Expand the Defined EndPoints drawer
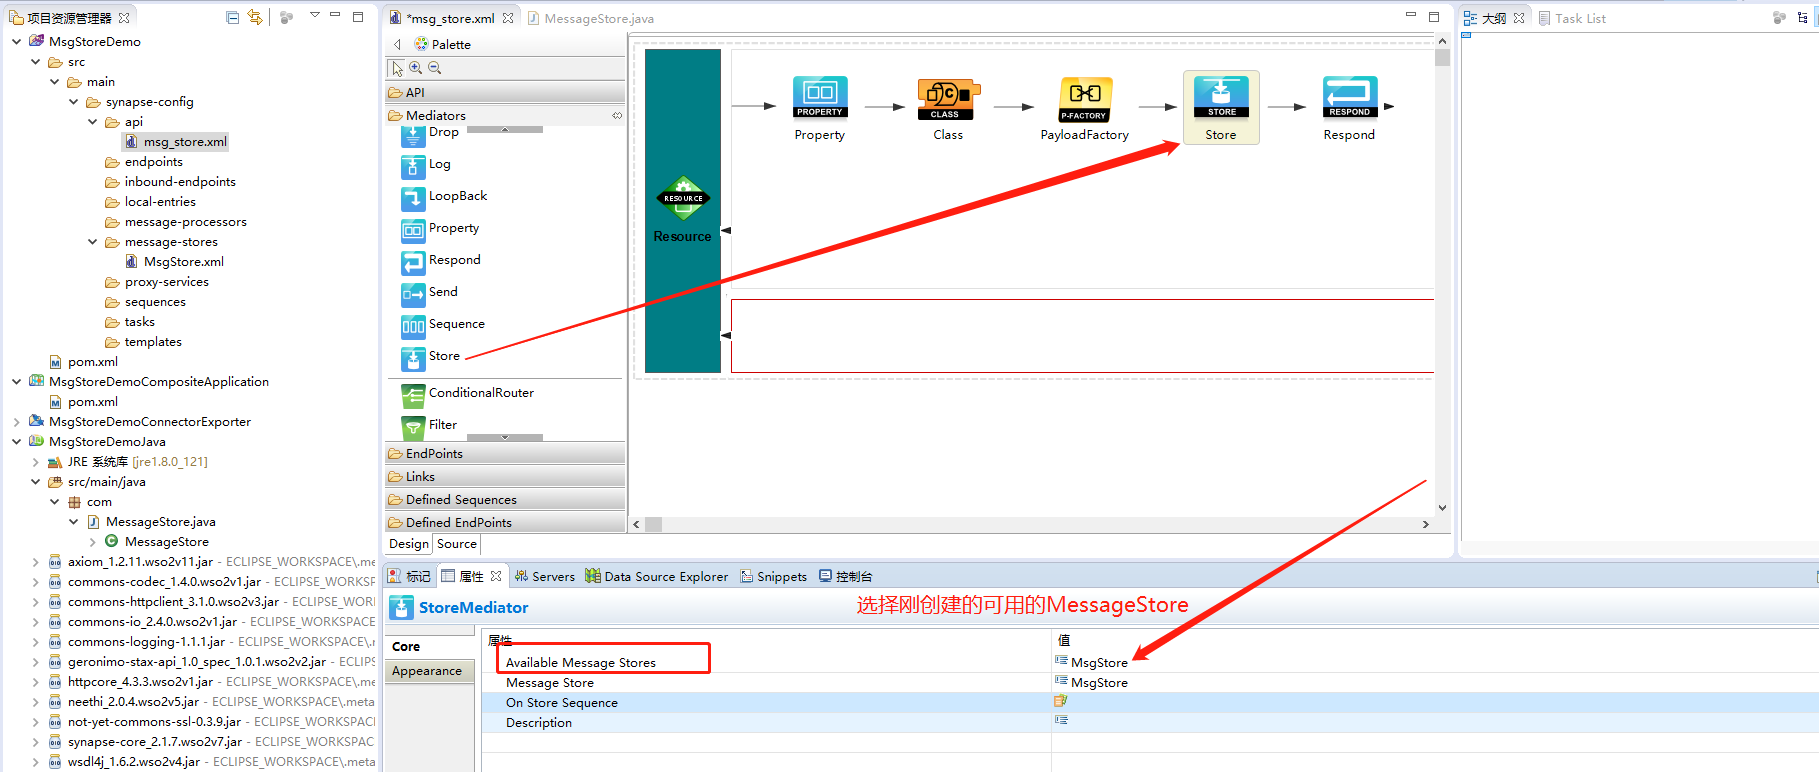Image resolution: width=1819 pixels, height=772 pixels. [505, 523]
